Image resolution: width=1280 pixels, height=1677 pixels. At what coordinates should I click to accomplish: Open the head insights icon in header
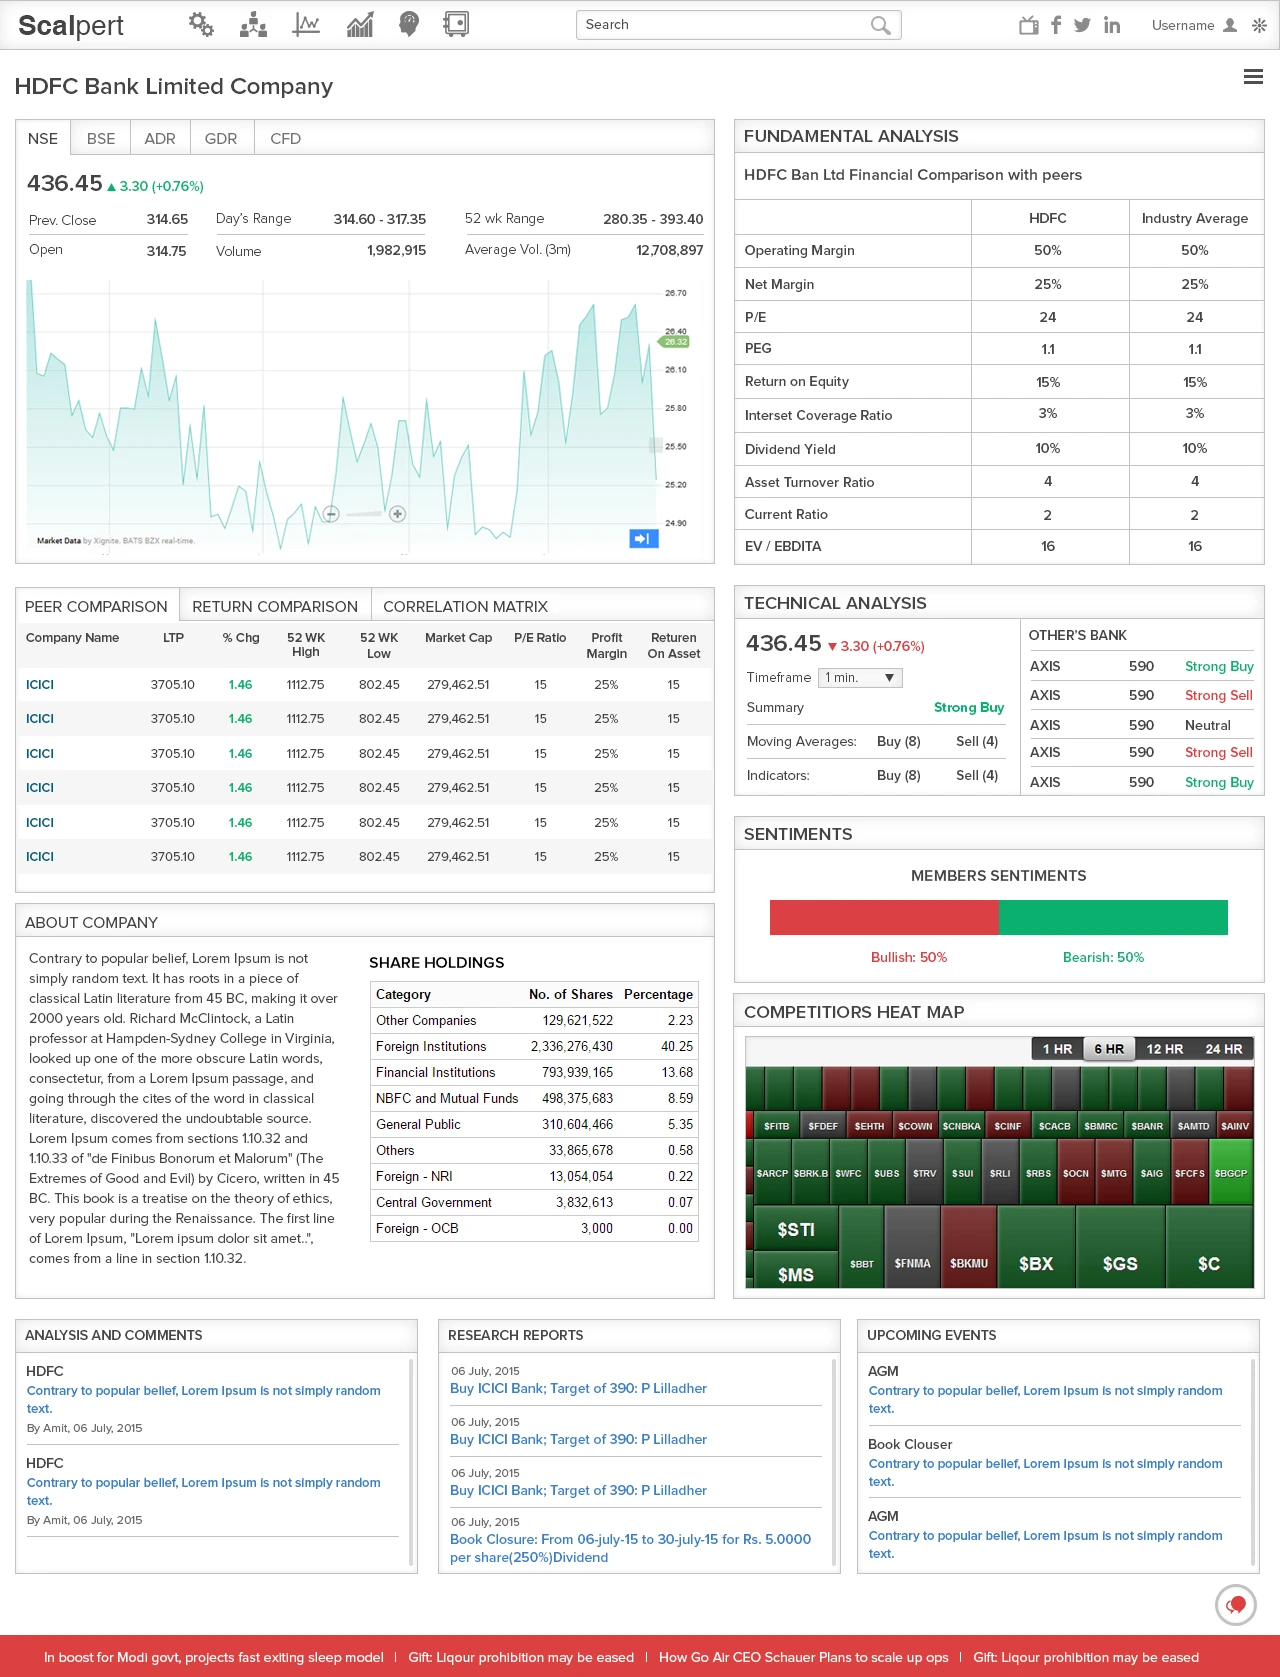408,24
